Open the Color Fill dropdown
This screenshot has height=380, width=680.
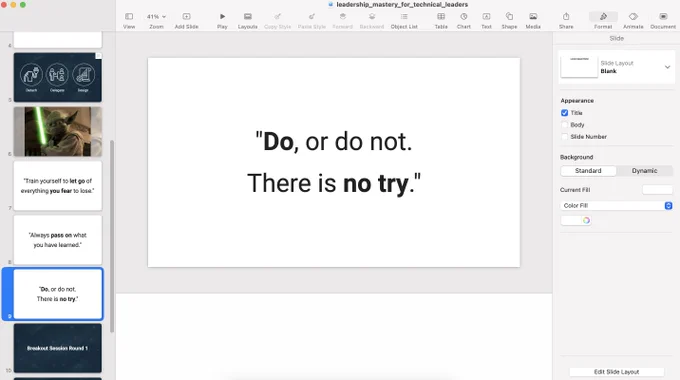616,206
